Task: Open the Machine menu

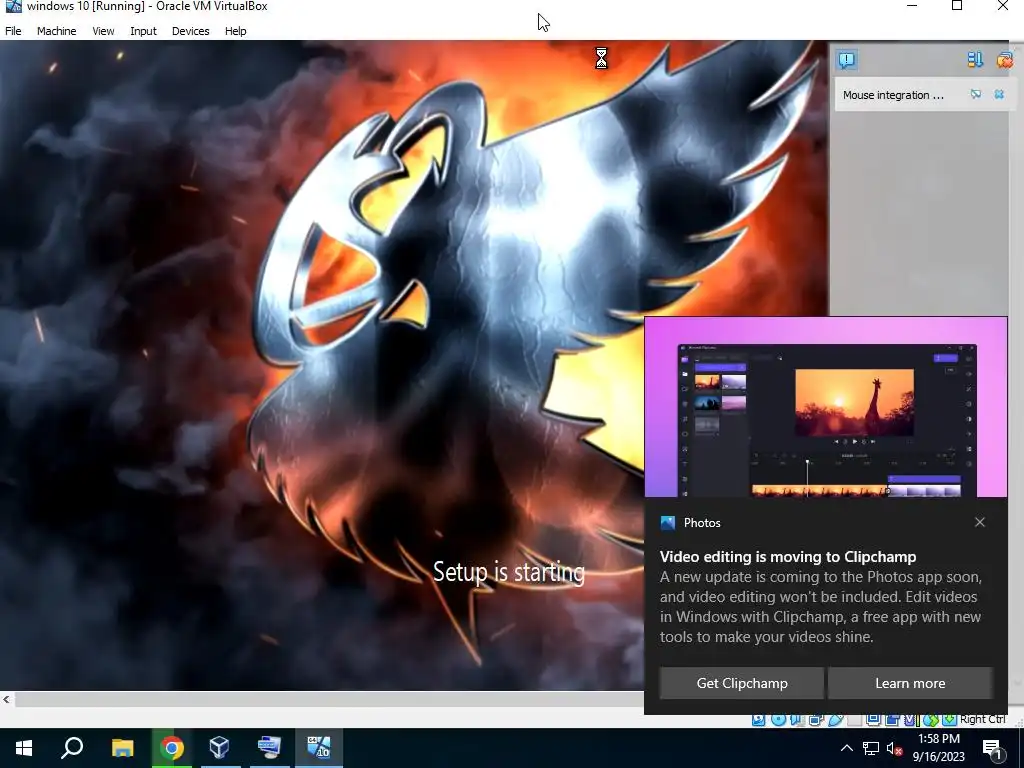Action: click(x=56, y=31)
